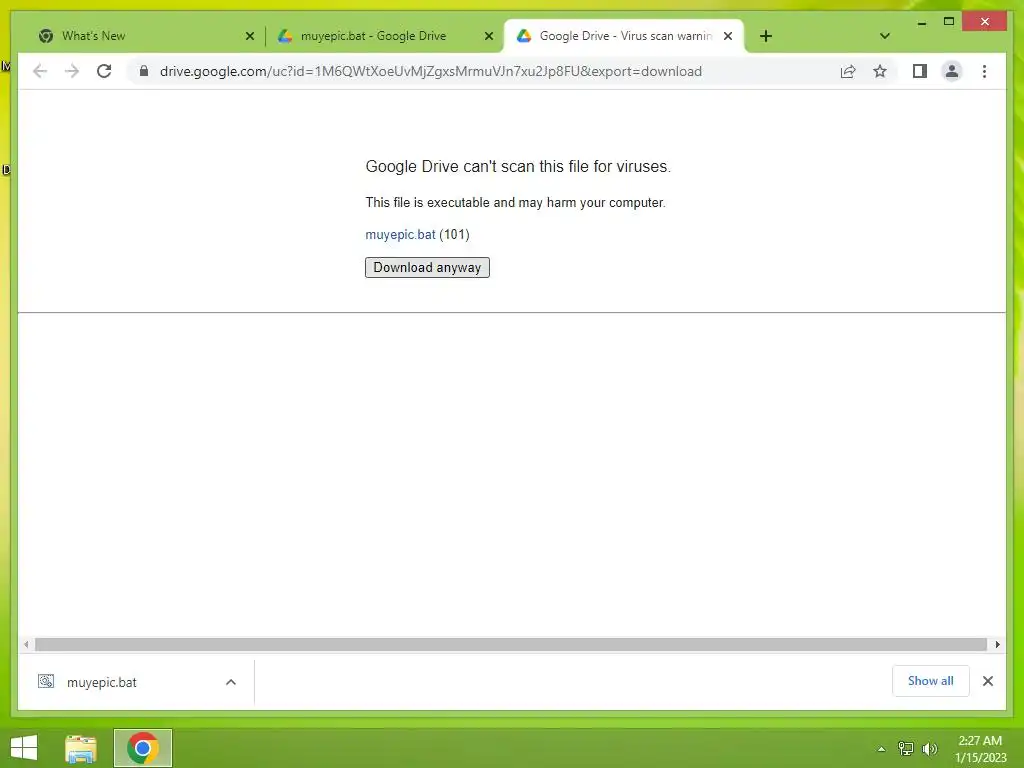This screenshot has height=768, width=1024.
Task: Open the network tray icon
Action: [906, 748]
